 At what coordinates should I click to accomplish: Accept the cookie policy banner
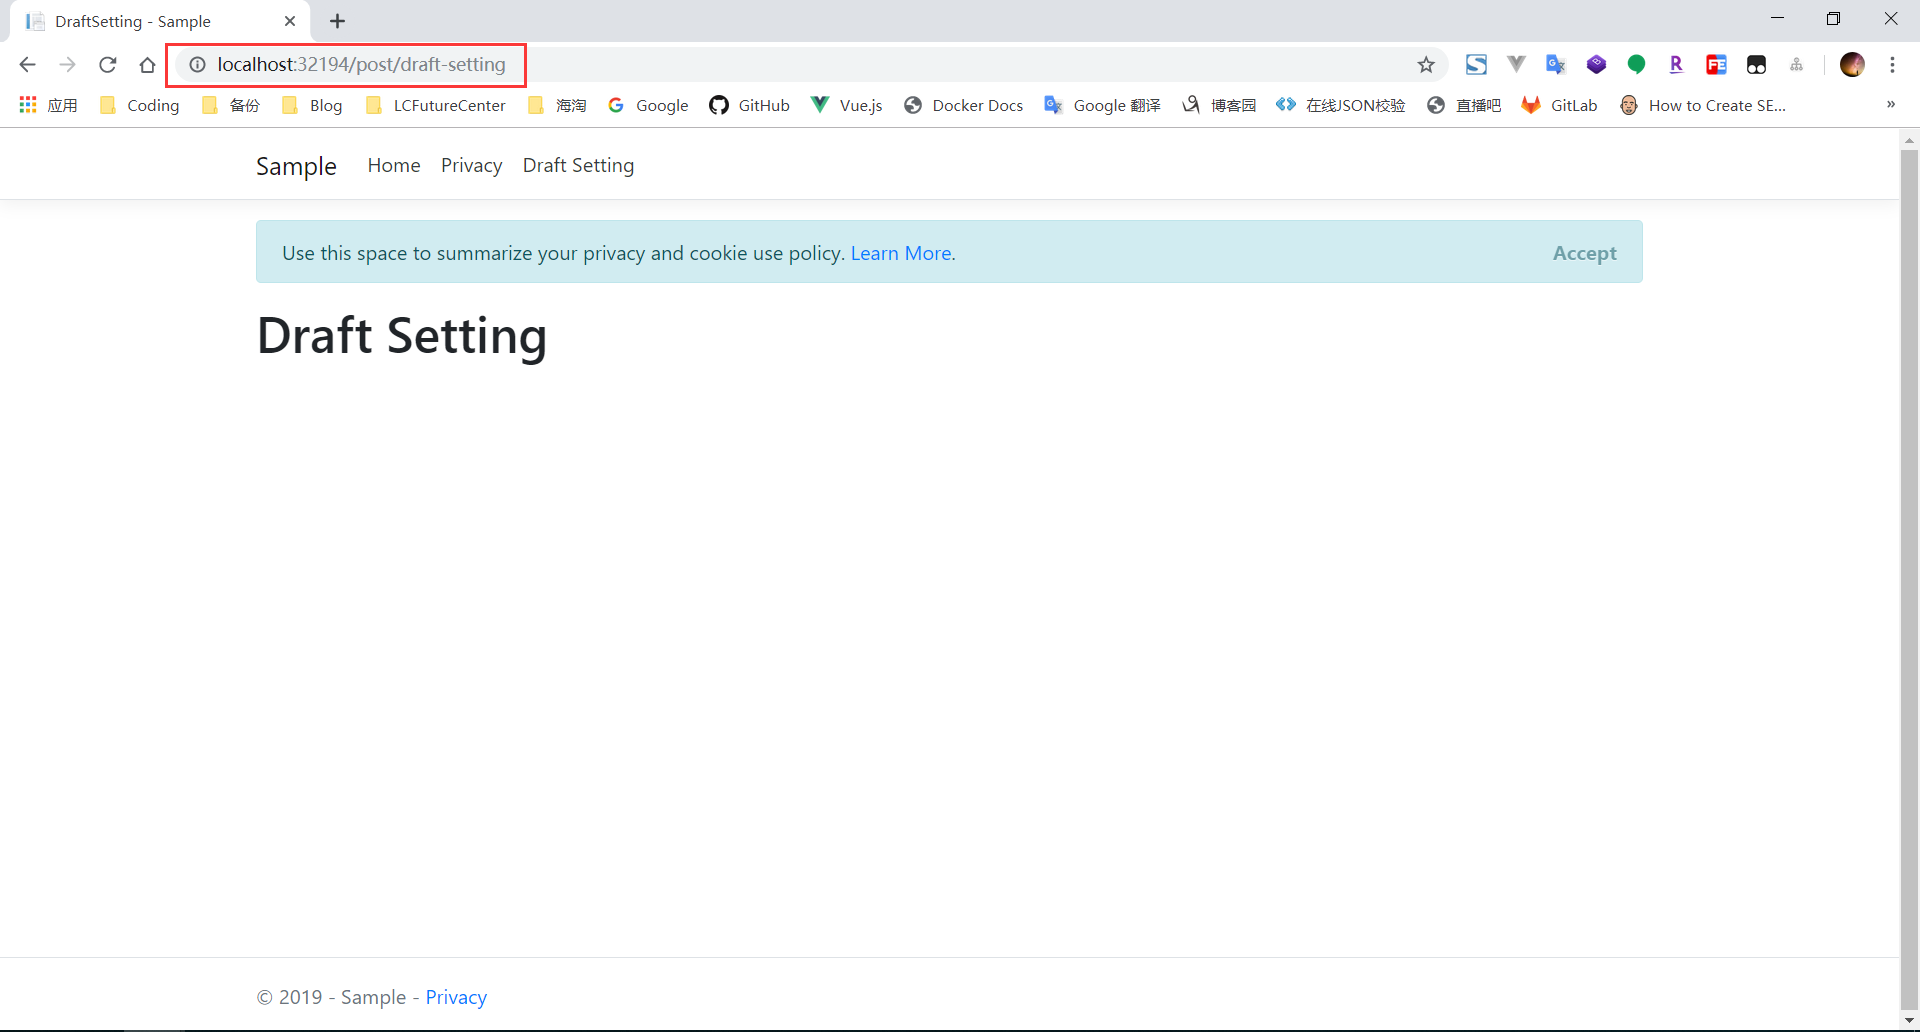pyautogui.click(x=1584, y=253)
